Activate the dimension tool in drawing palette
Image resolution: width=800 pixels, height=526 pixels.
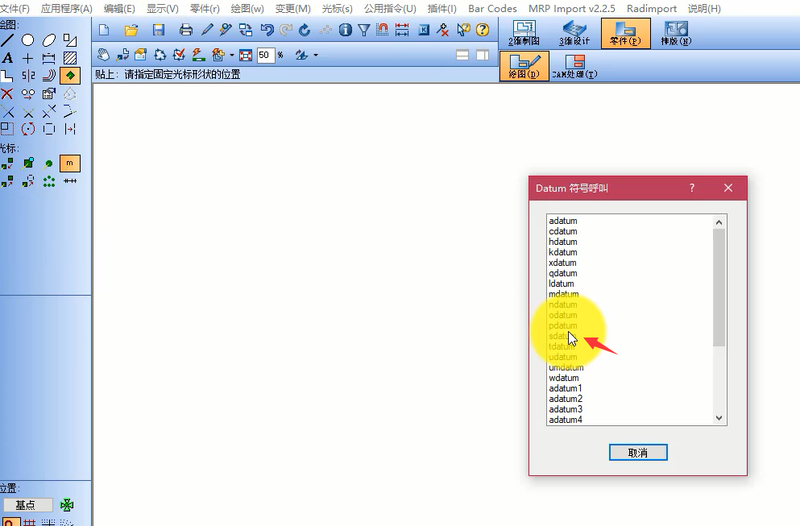tap(49, 58)
